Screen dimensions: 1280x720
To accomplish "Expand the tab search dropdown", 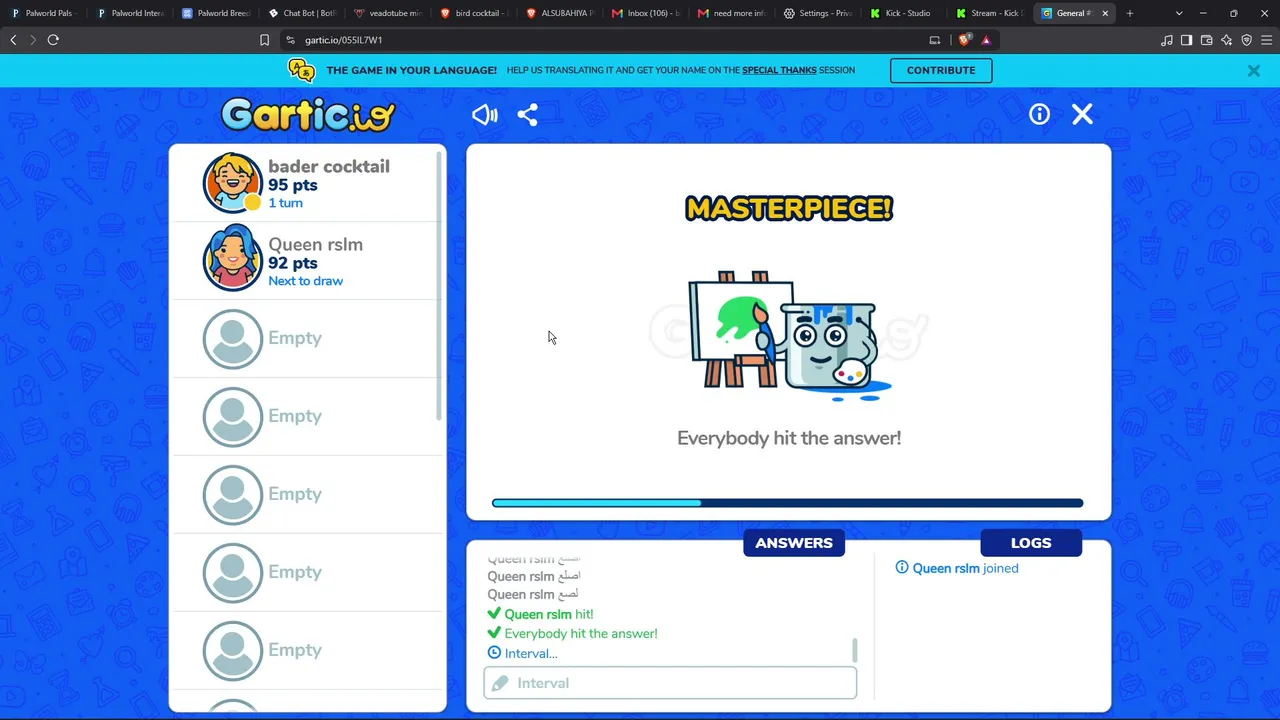I will tap(1179, 13).
